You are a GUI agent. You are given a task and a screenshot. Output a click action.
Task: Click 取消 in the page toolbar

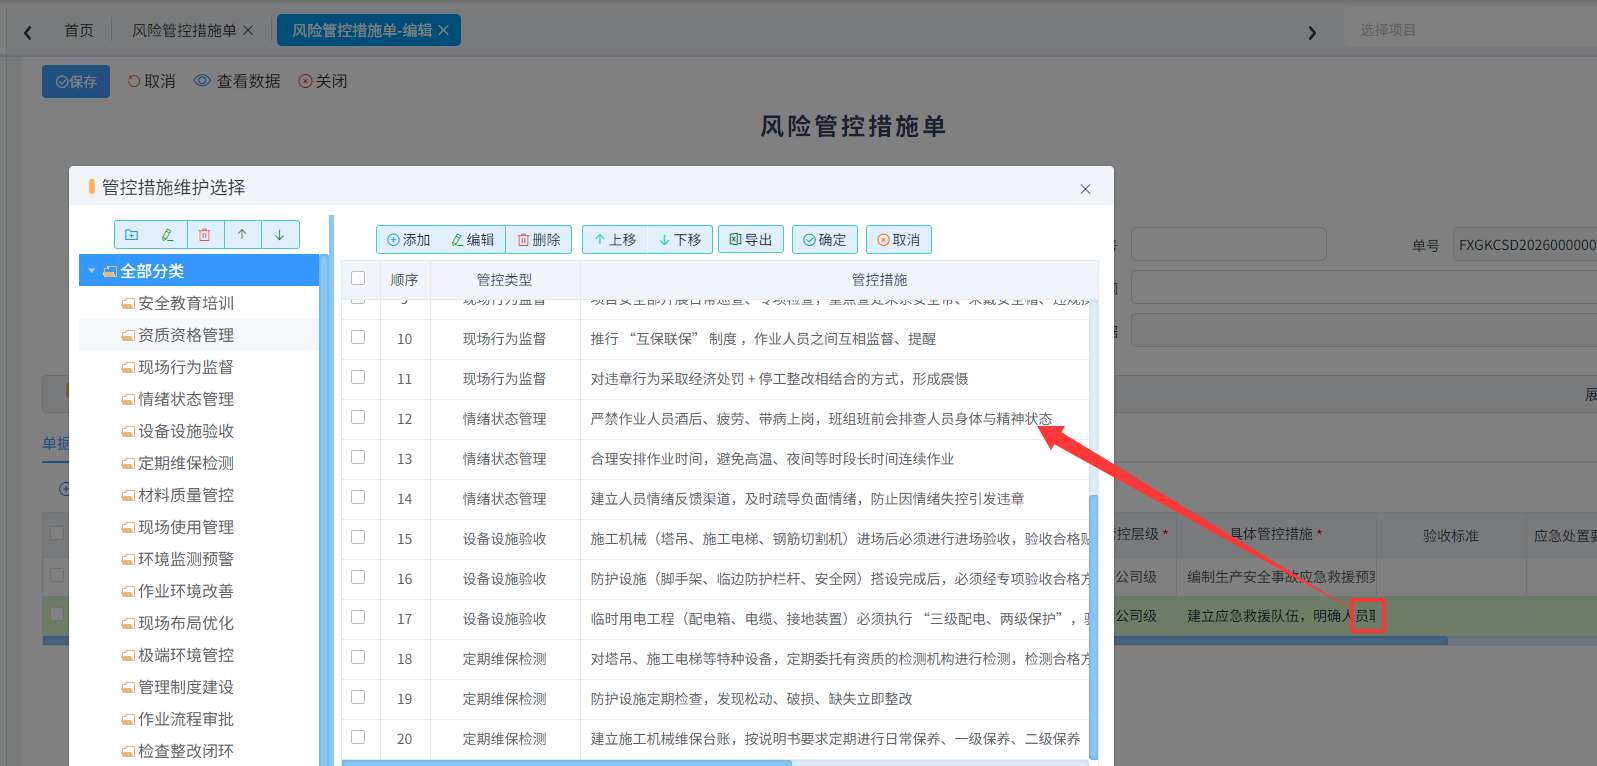tap(152, 82)
